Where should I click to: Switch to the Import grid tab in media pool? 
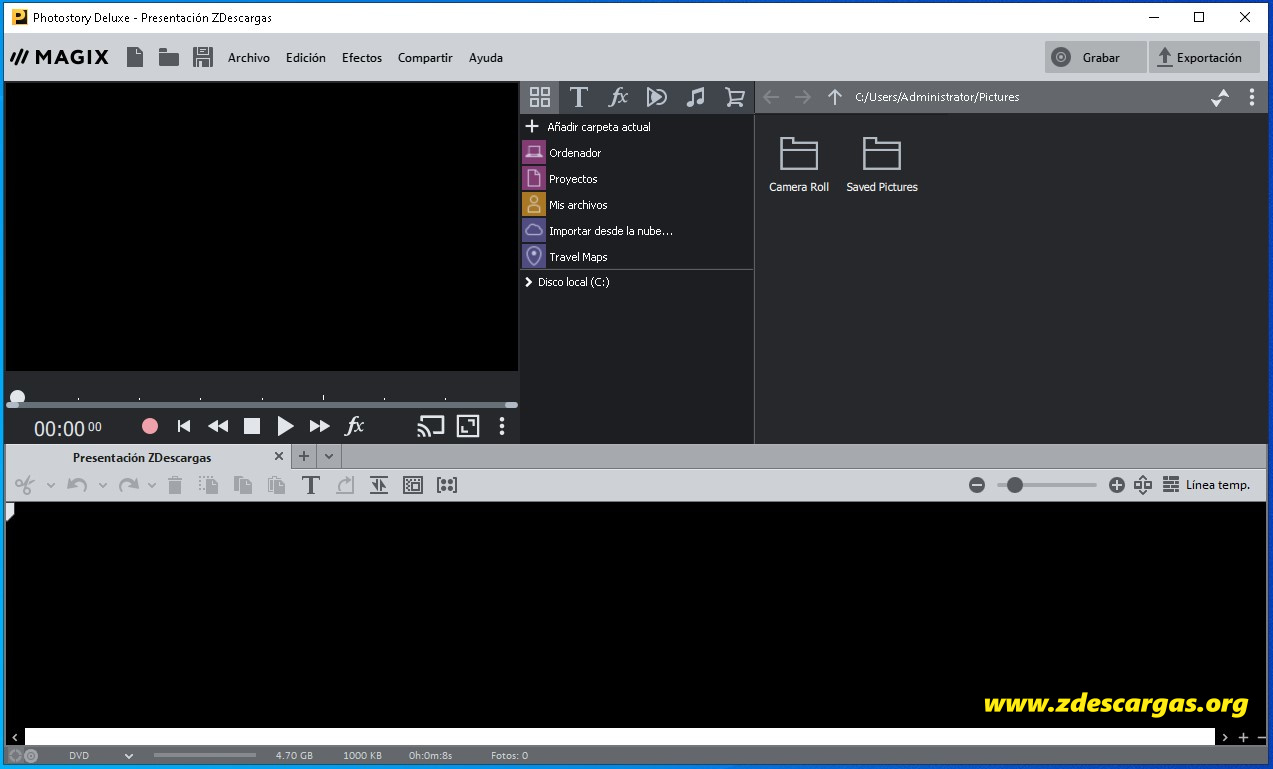[540, 97]
